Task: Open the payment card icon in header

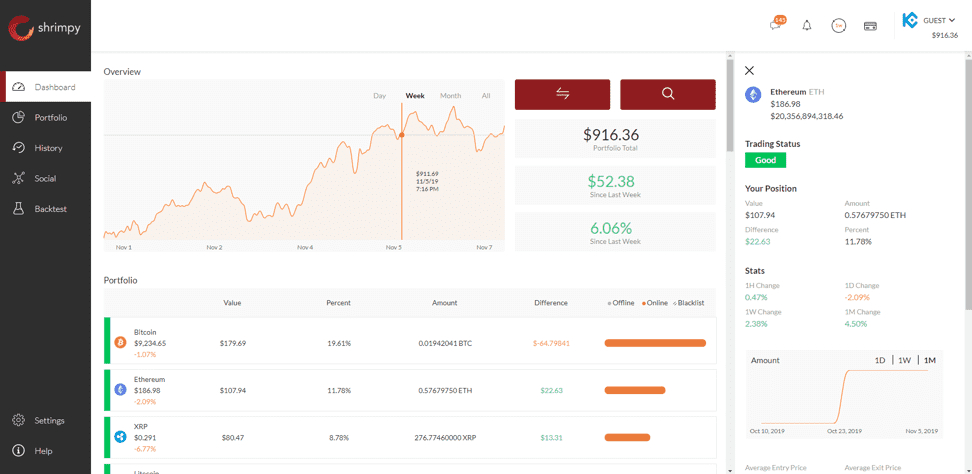Action: click(870, 26)
